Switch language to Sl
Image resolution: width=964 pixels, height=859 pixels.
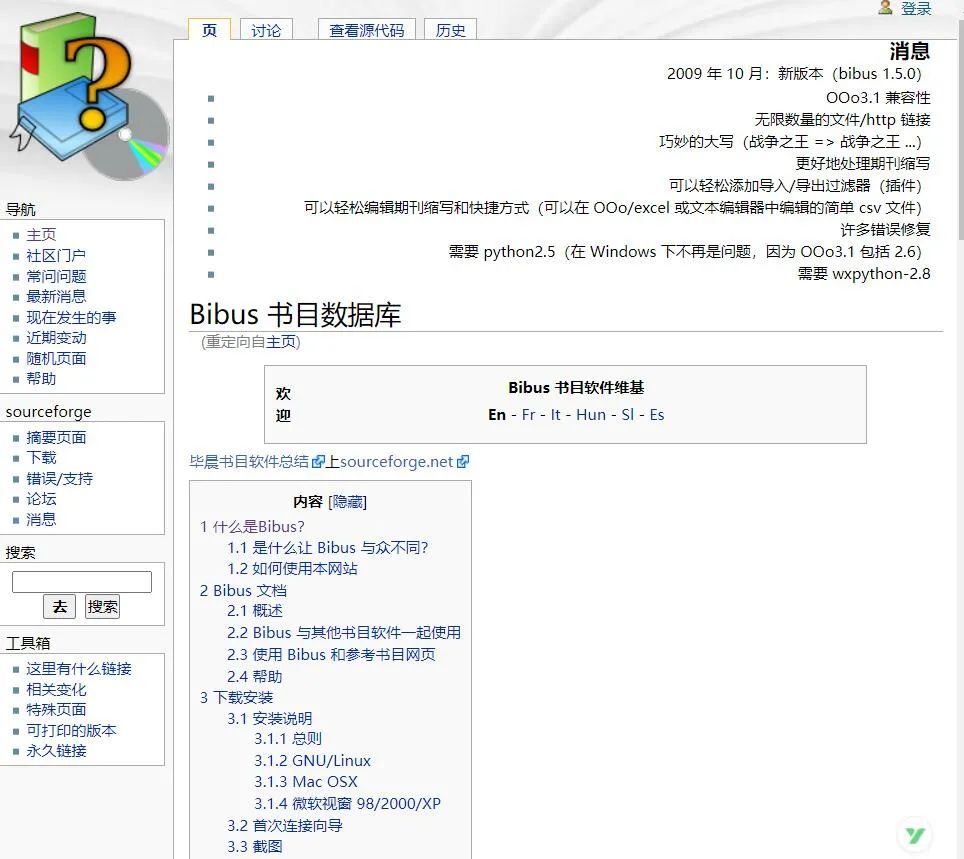point(627,415)
